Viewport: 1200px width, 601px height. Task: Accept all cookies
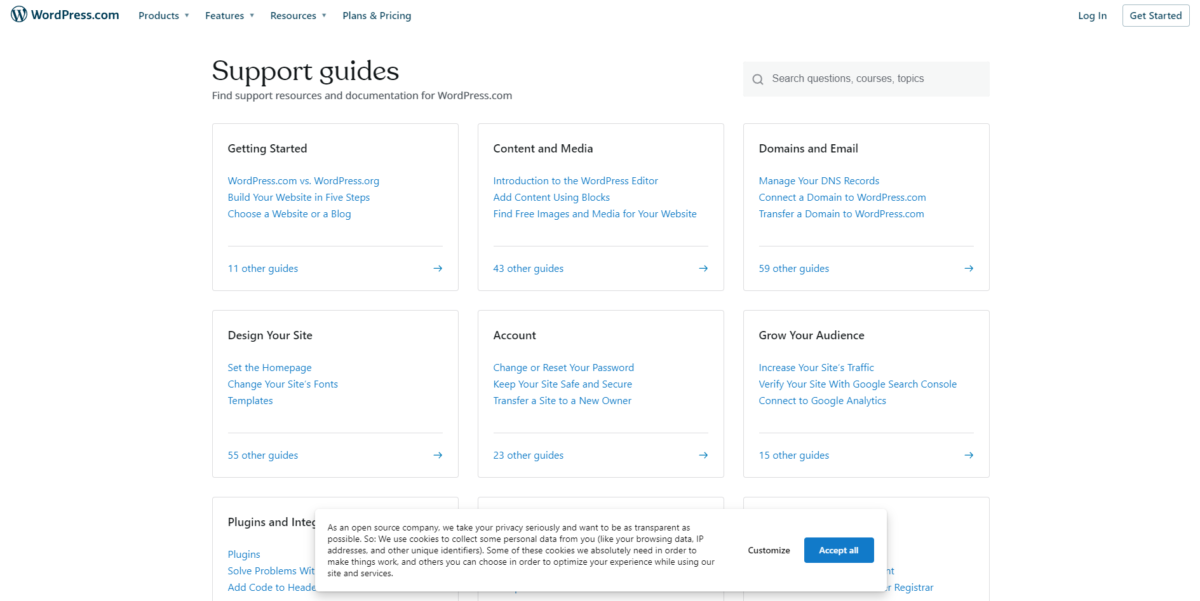pyautogui.click(x=839, y=550)
